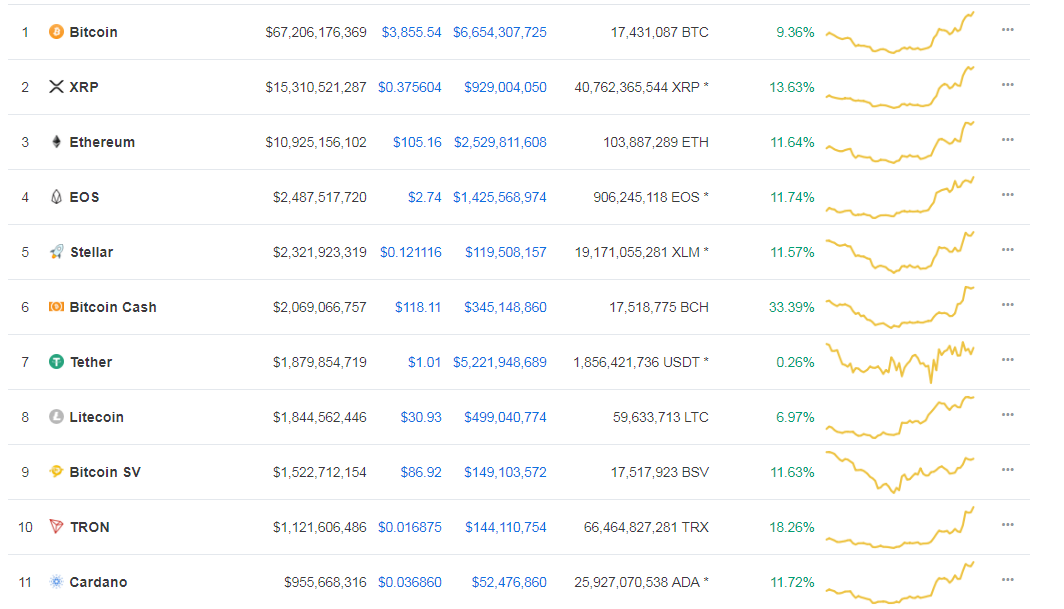View the Bitcoin SV price sparkline

pyautogui.click(x=900, y=472)
